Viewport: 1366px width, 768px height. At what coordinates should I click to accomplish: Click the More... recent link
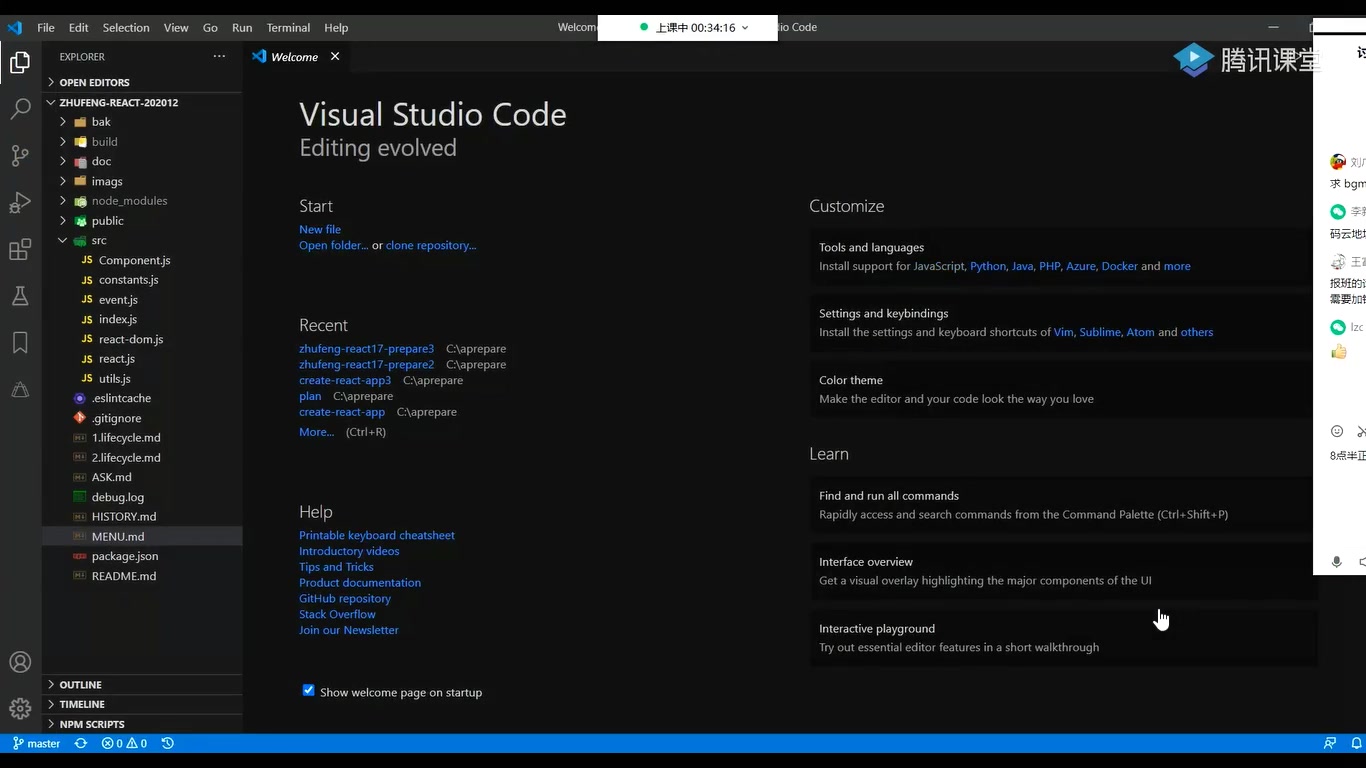point(316,432)
